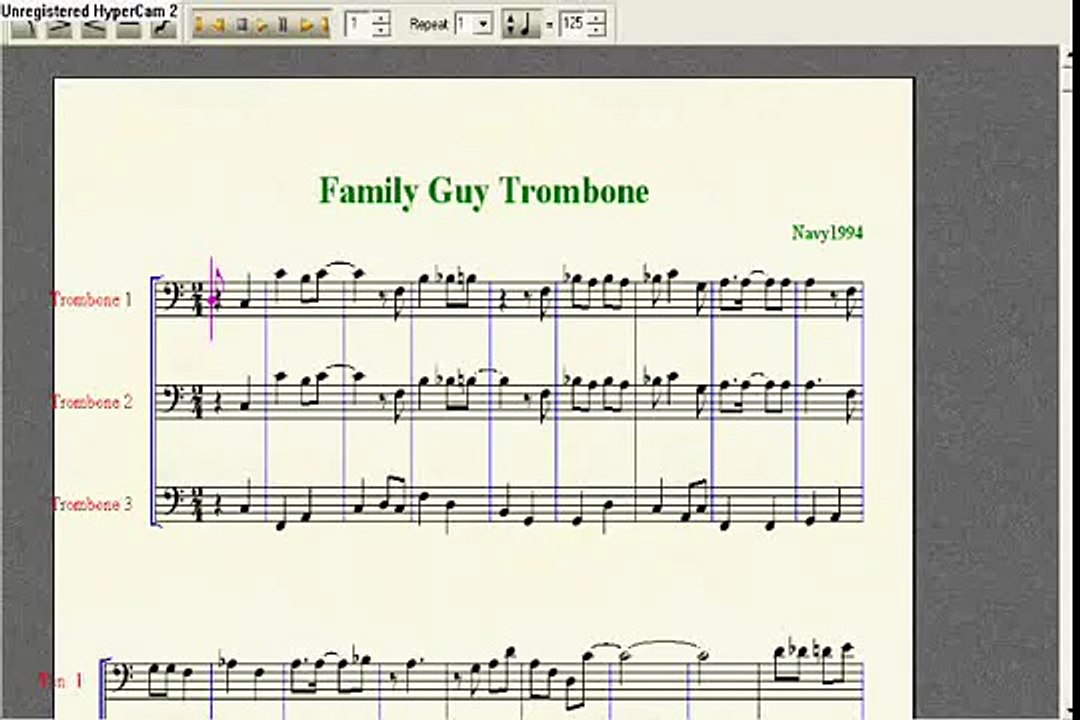1080x720 pixels.
Task: Select the "Trombone 3" staff label
Action: (x=91, y=504)
